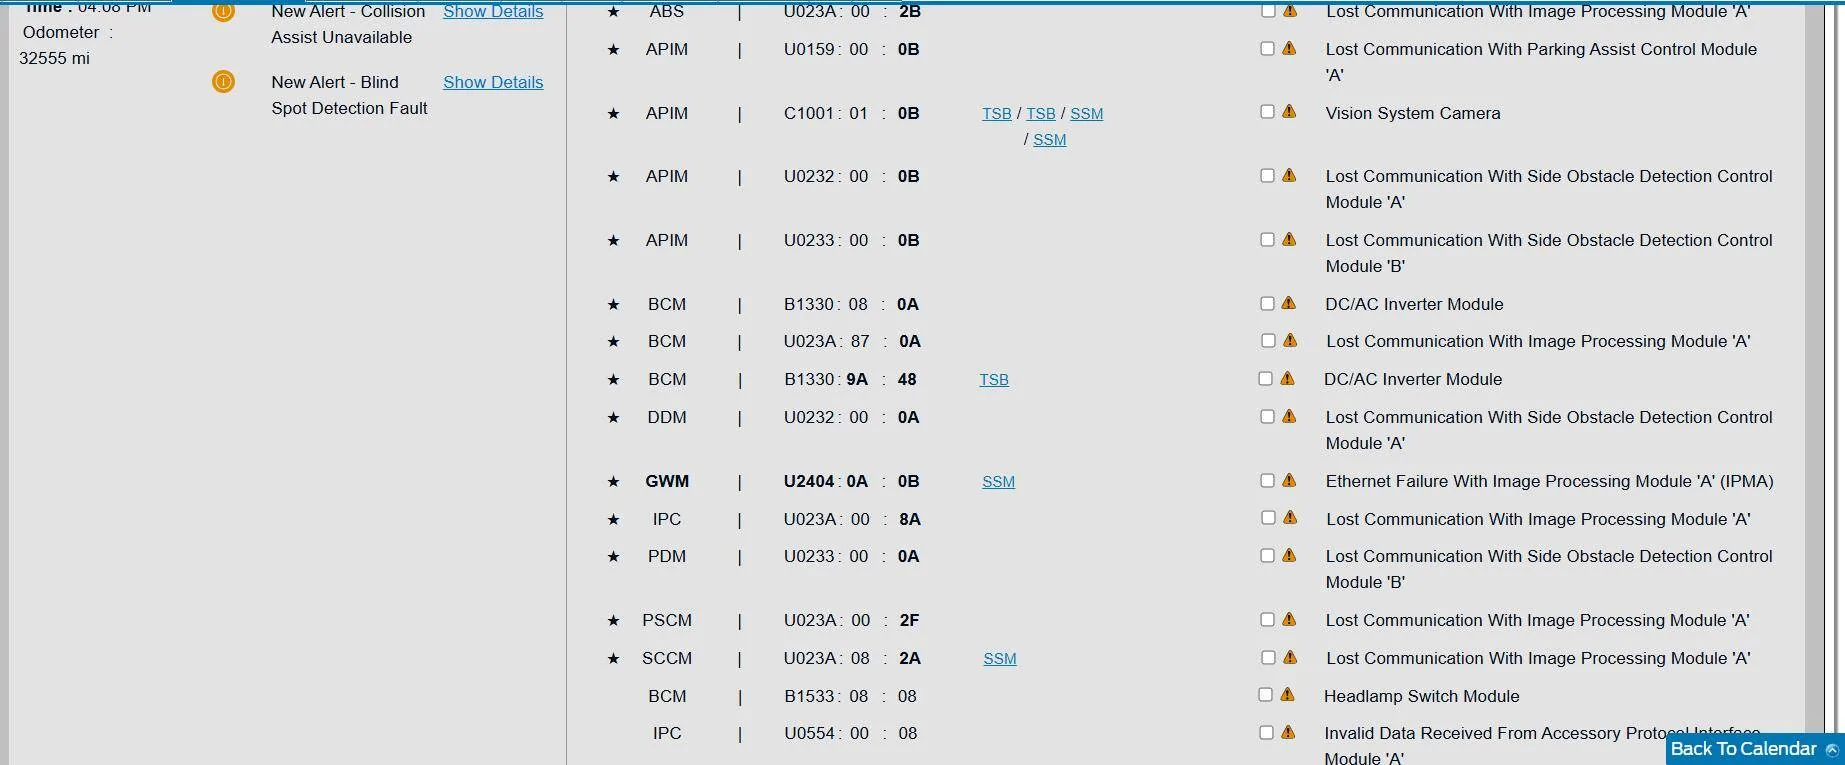Show Details for Blind Spot Detection Fault

point(493,82)
